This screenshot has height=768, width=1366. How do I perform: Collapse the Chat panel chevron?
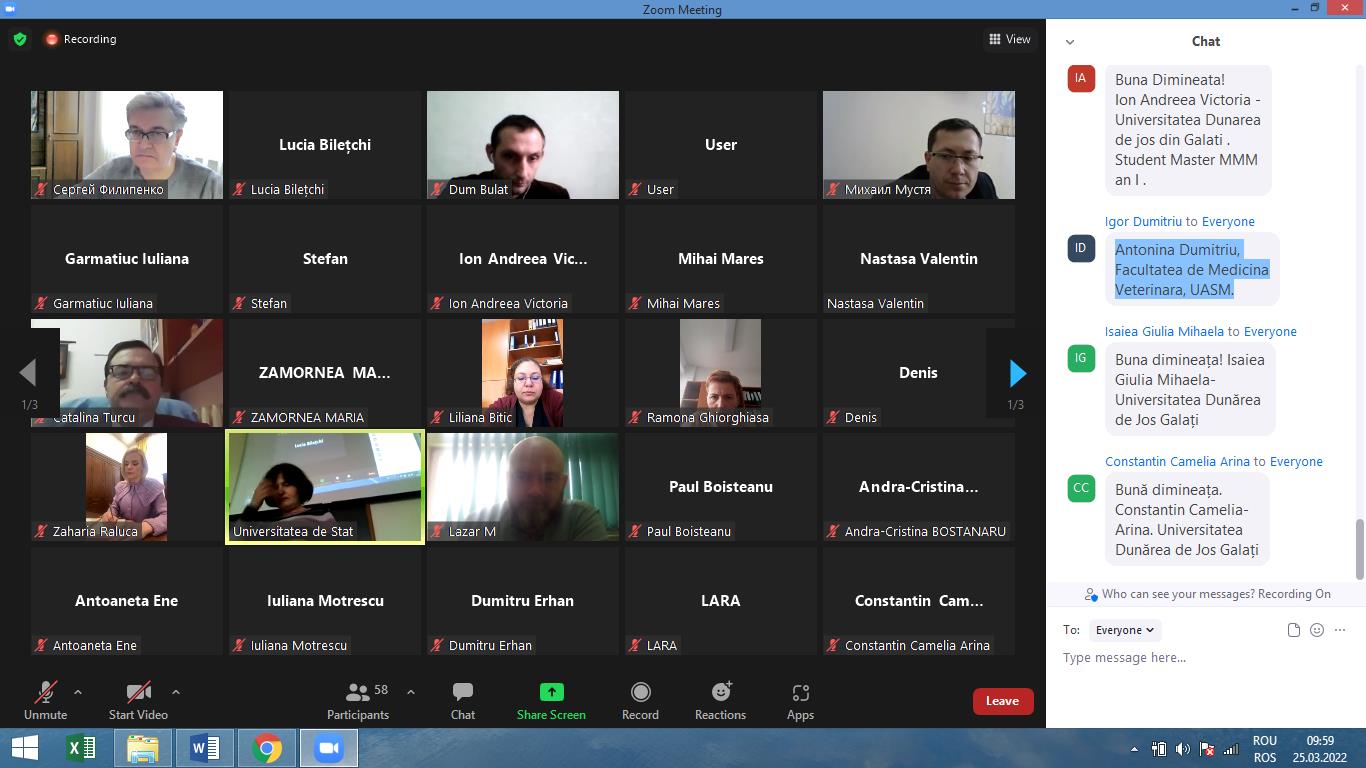point(1070,42)
